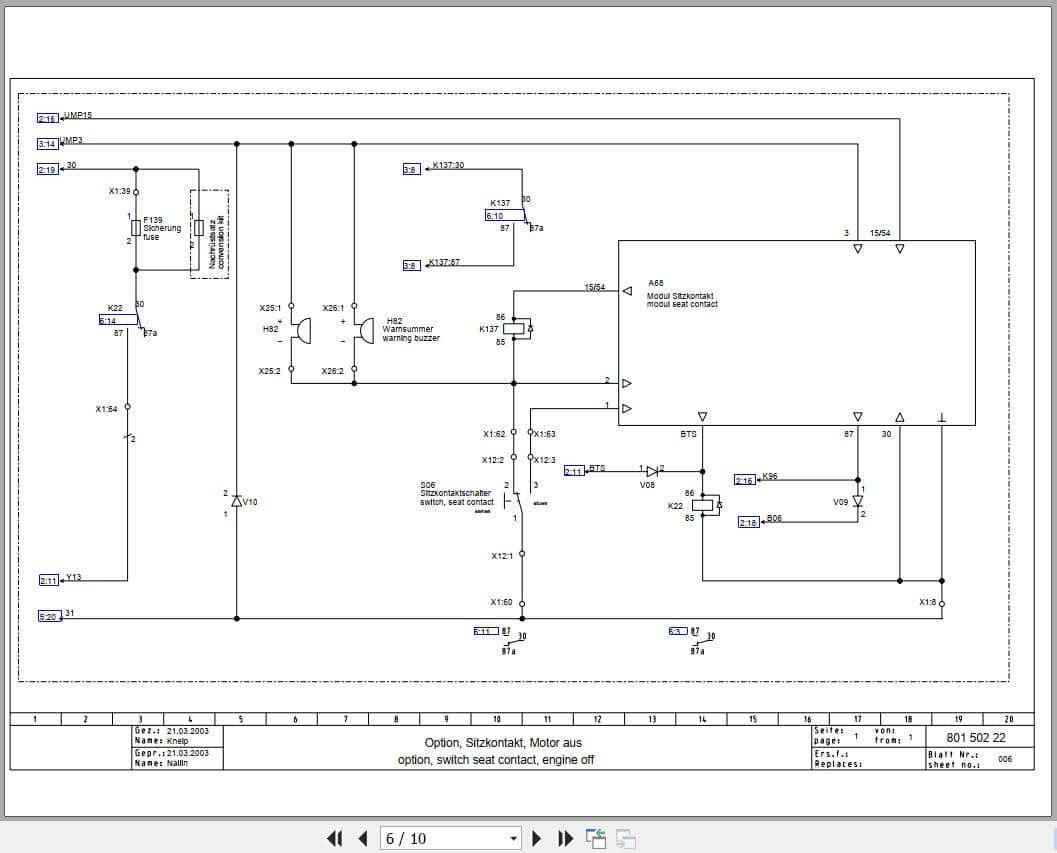Open the 6:3 contact reference link

677,631
